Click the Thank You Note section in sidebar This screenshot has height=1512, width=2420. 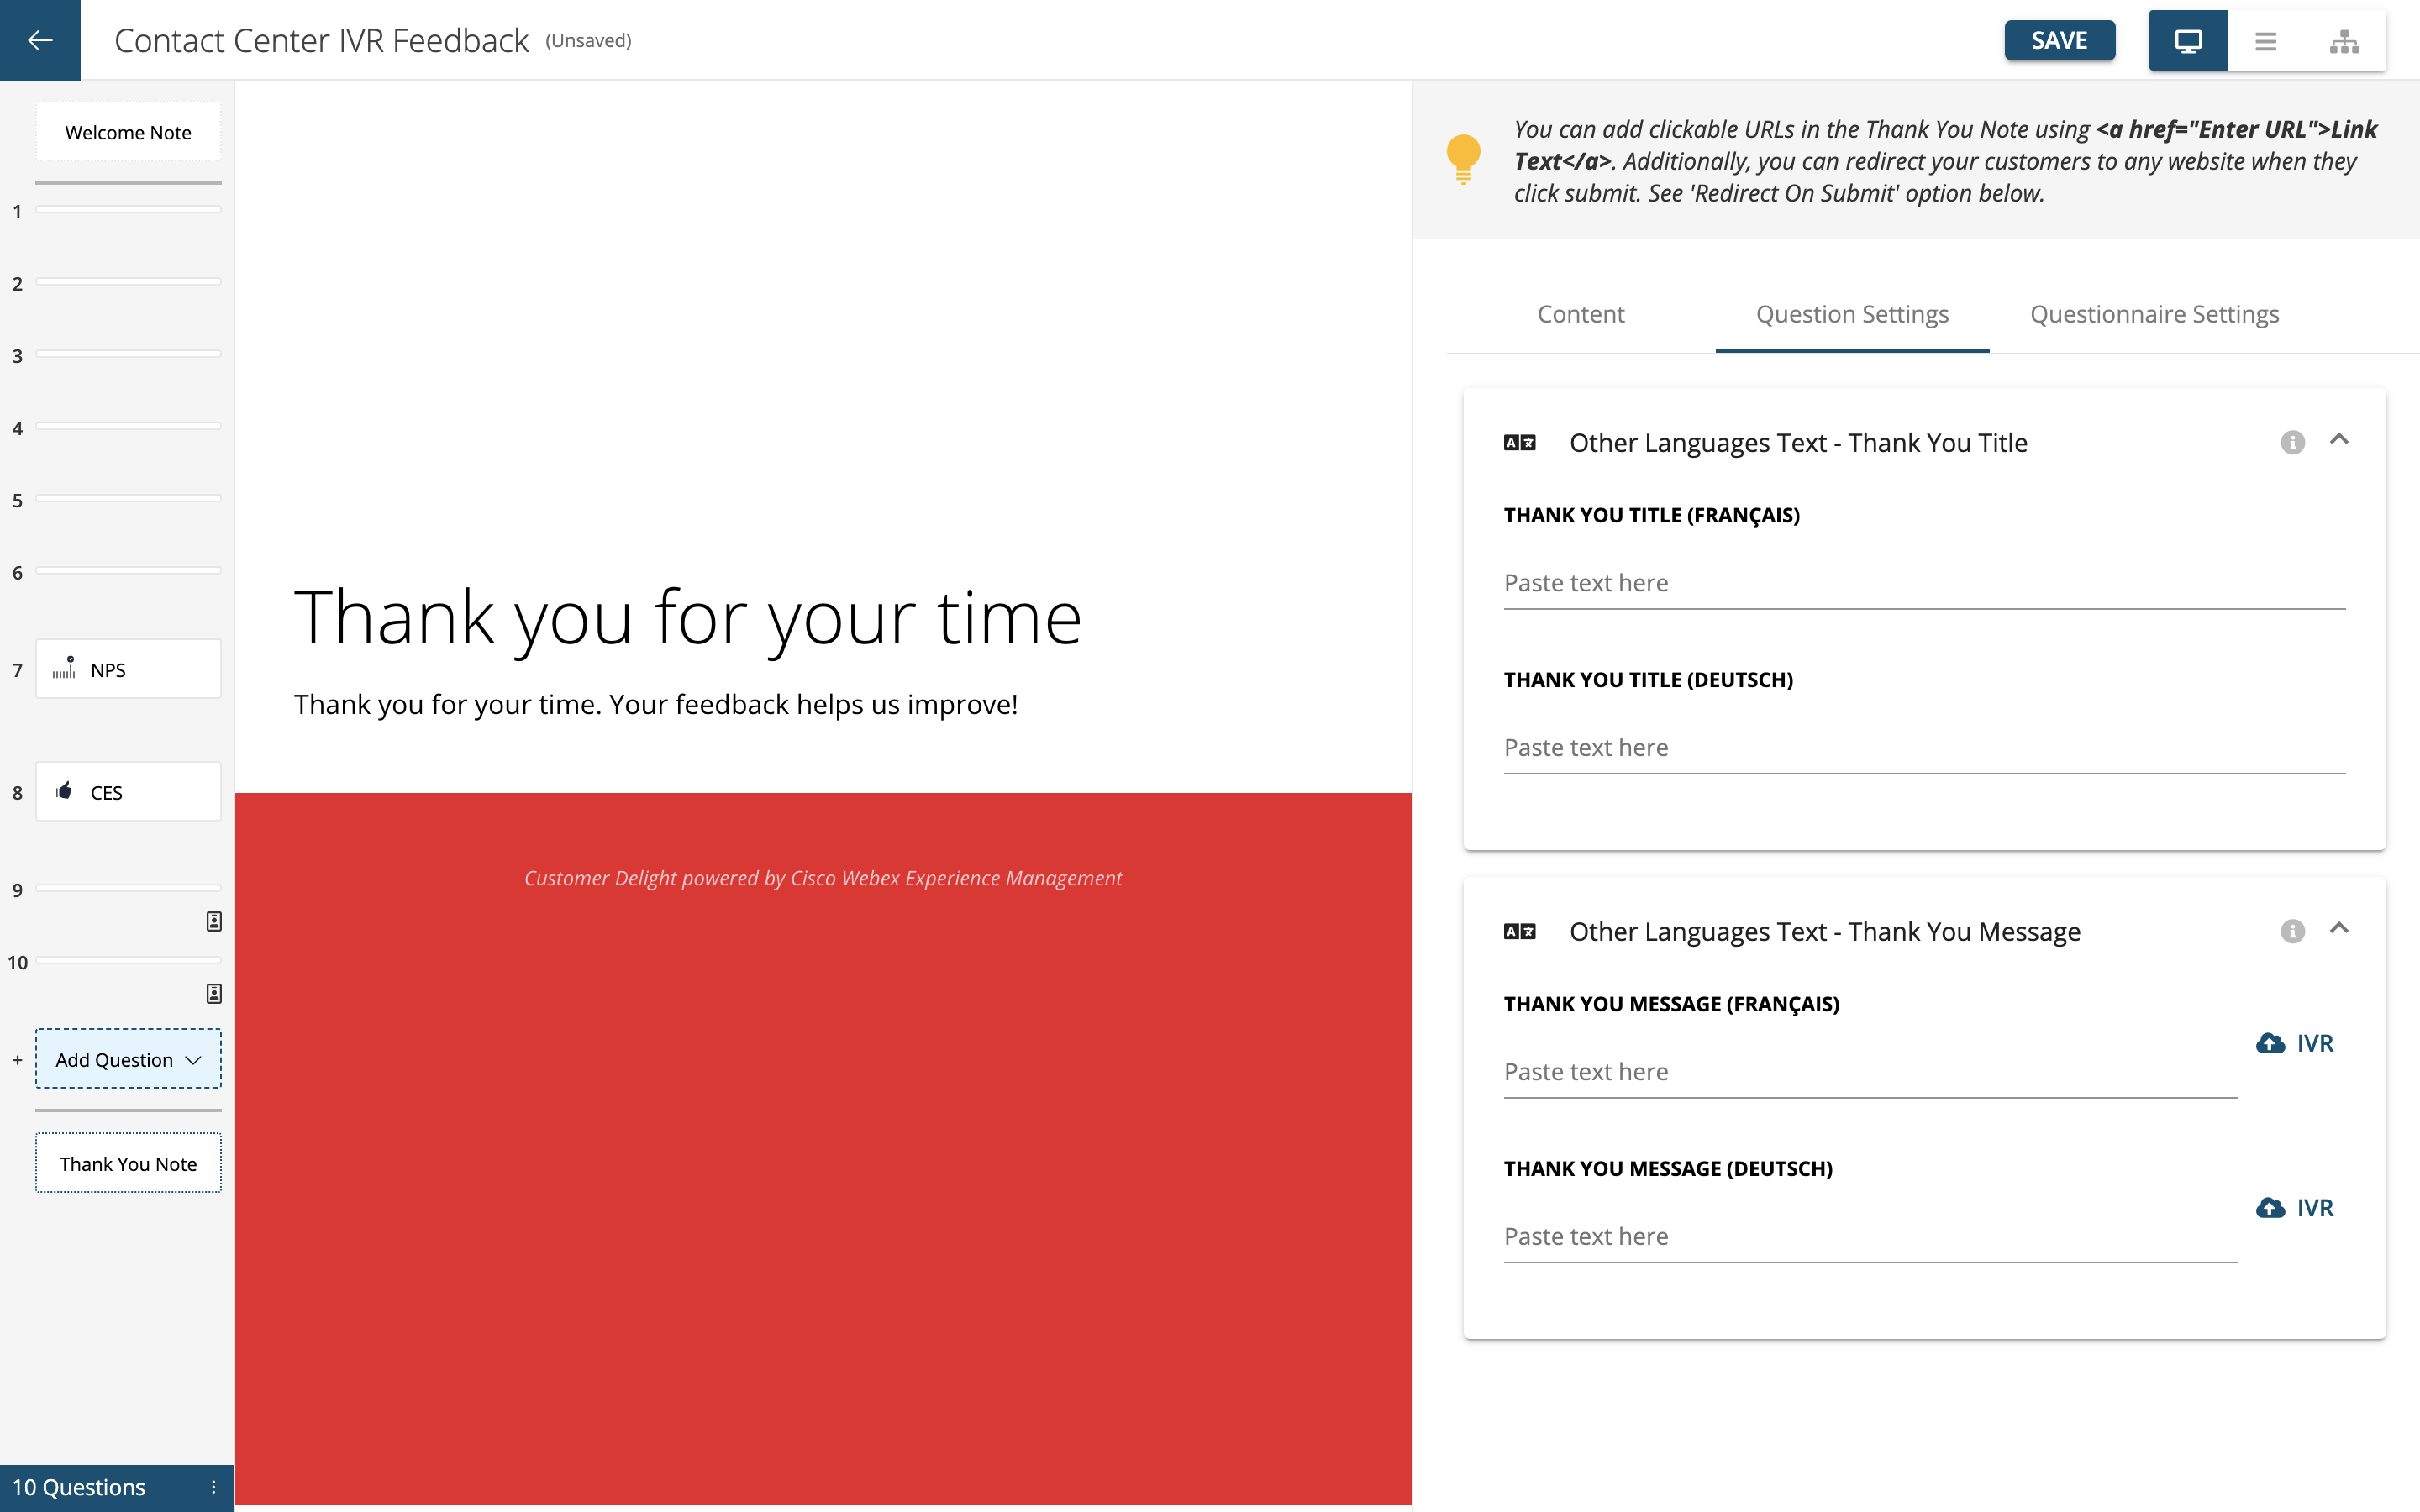coord(127,1163)
